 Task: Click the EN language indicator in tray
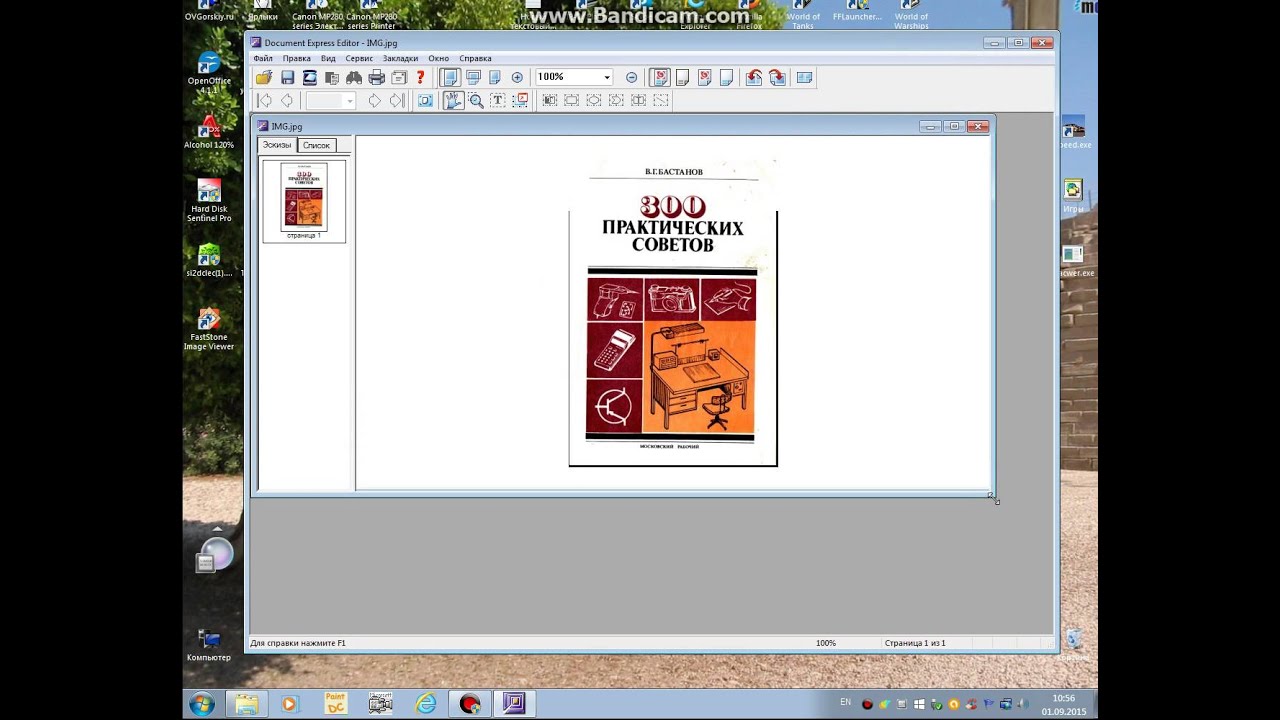pos(846,703)
